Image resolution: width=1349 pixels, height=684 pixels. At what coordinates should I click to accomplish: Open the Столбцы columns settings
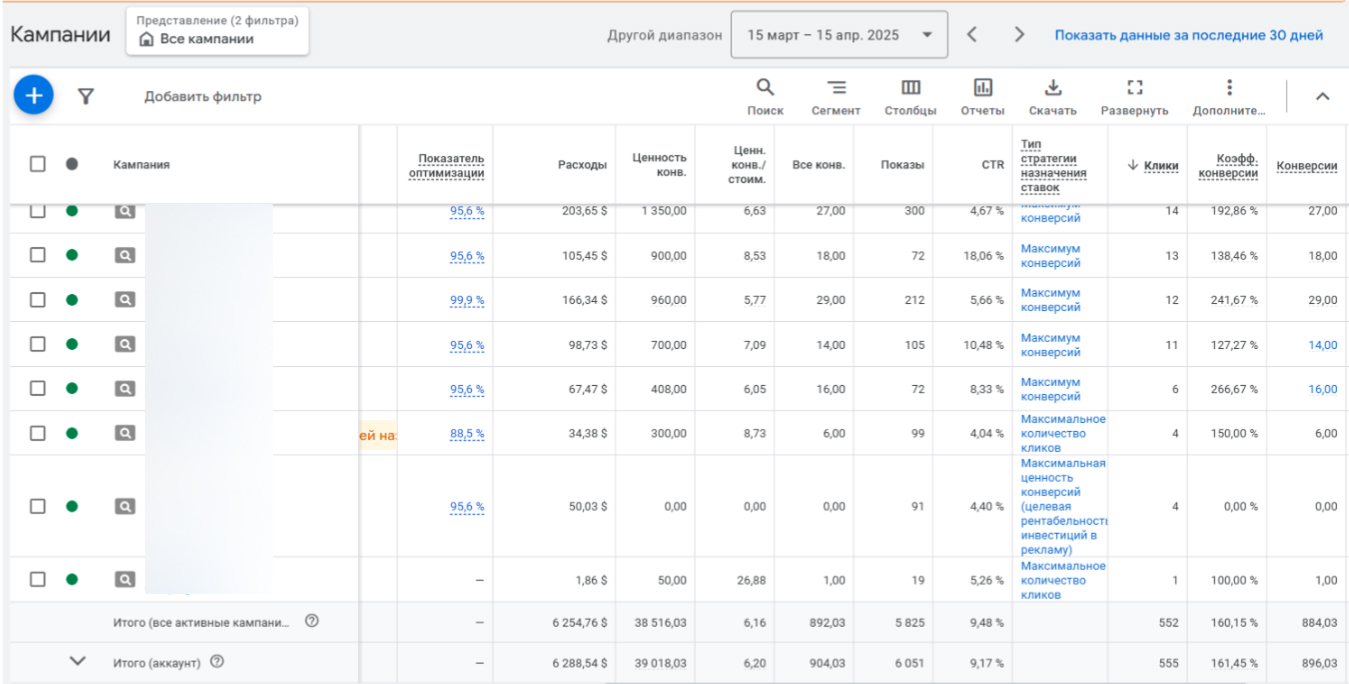click(910, 96)
